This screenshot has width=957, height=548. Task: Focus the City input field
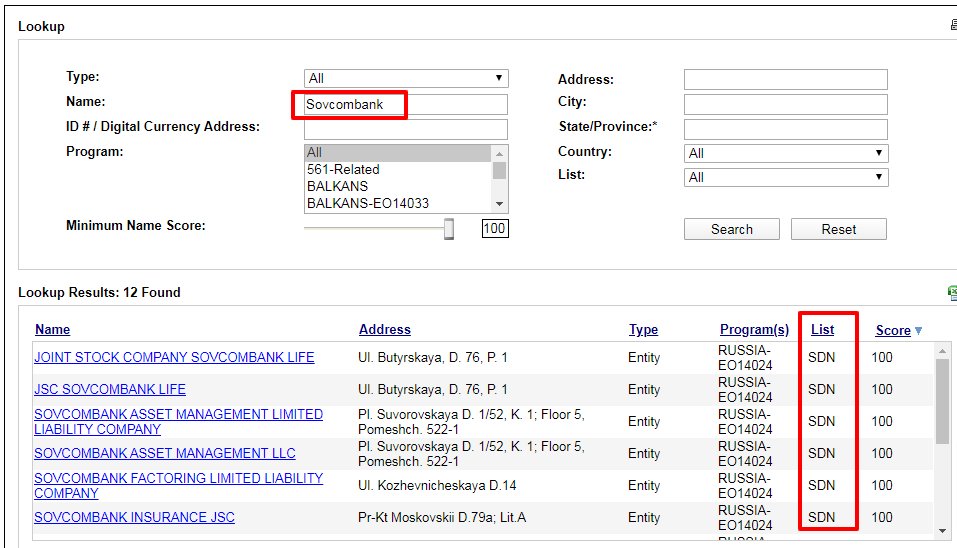(785, 104)
